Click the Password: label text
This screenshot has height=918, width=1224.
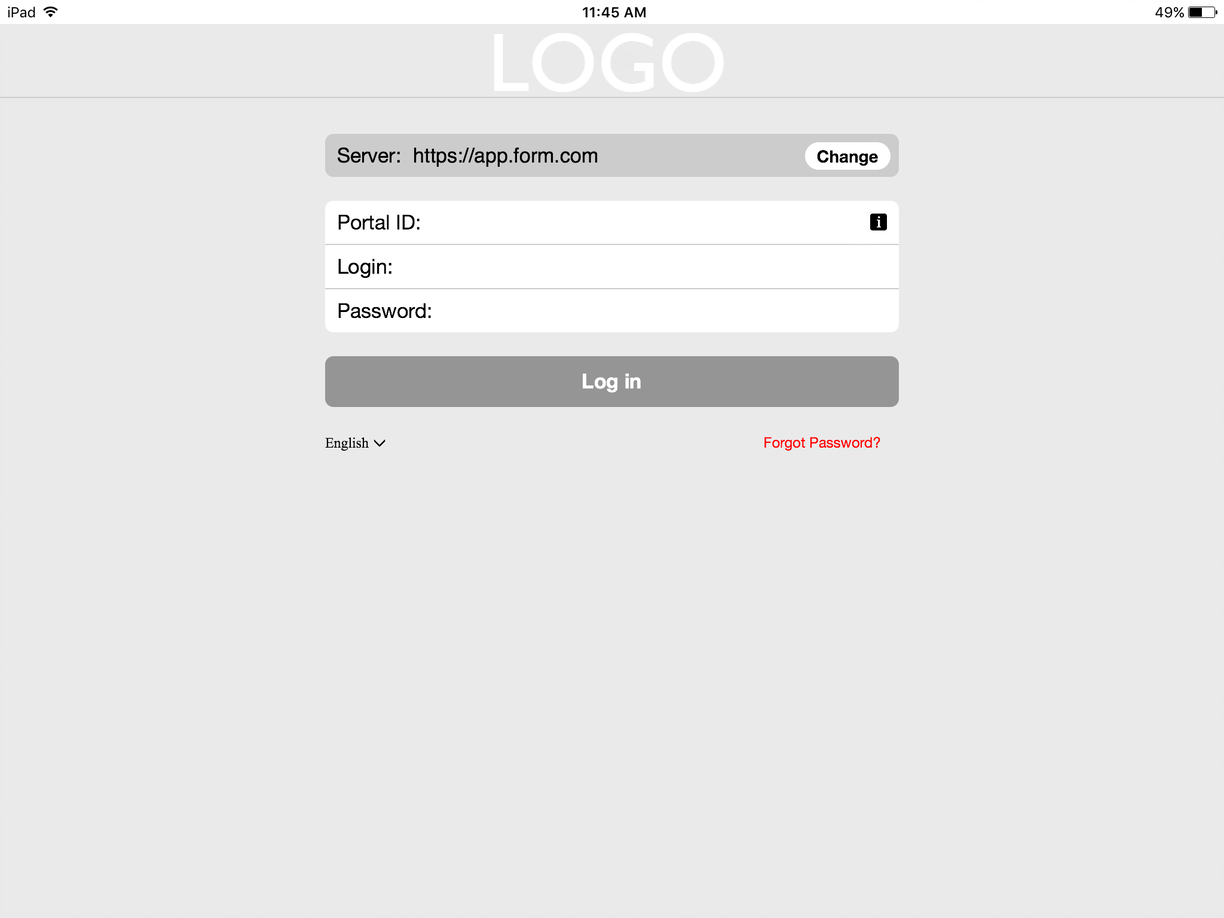pos(384,311)
